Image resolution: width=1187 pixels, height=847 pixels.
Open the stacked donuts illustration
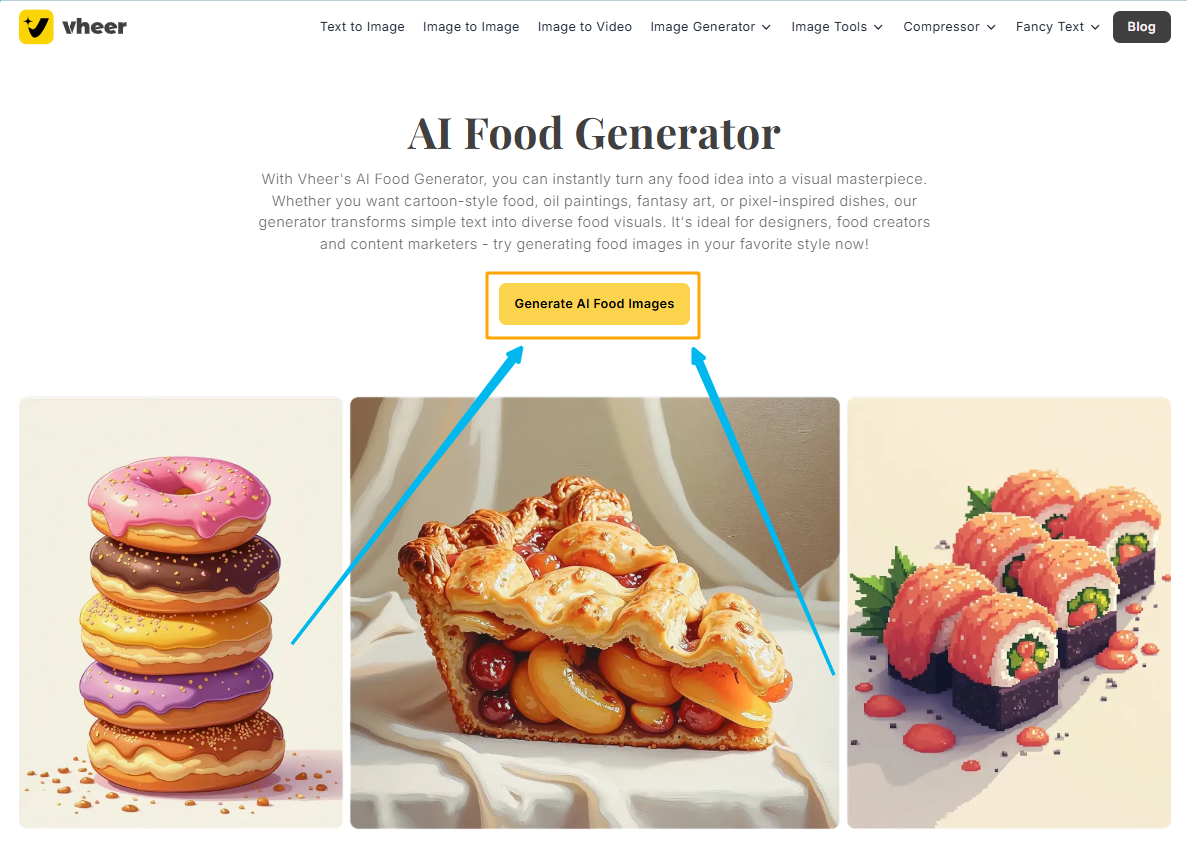181,612
